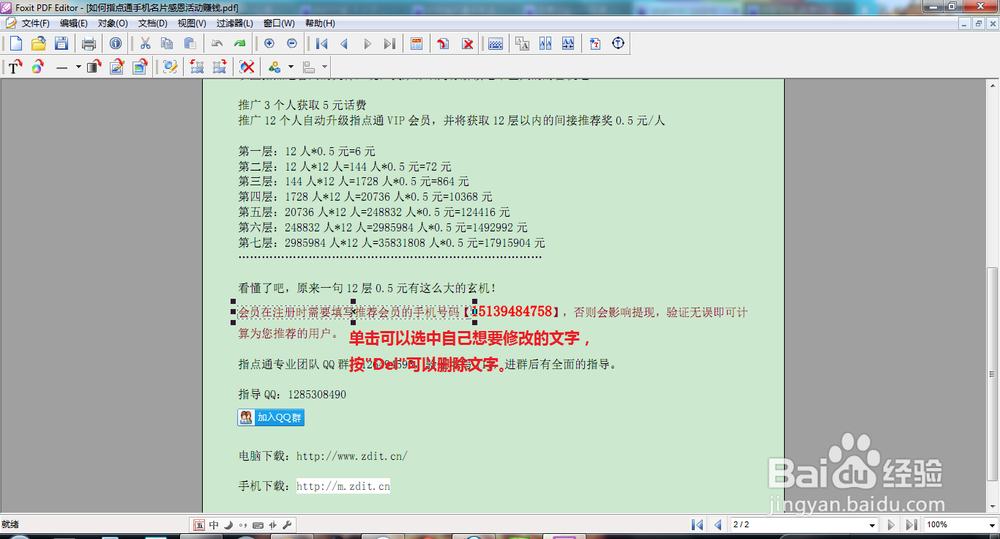Screen dimensions: 1000x539
Task: Open the 文件(F) menu
Action: [35, 23]
